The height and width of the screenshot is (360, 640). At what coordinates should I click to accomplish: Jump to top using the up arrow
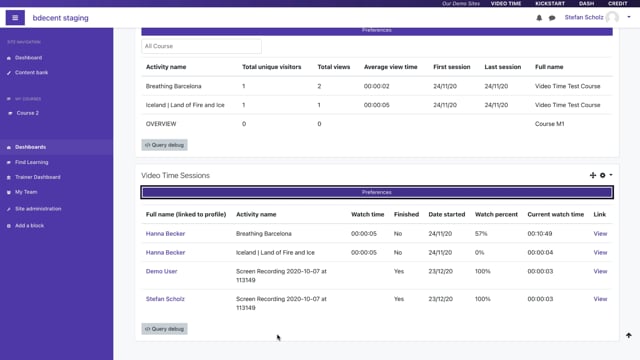(x=629, y=336)
